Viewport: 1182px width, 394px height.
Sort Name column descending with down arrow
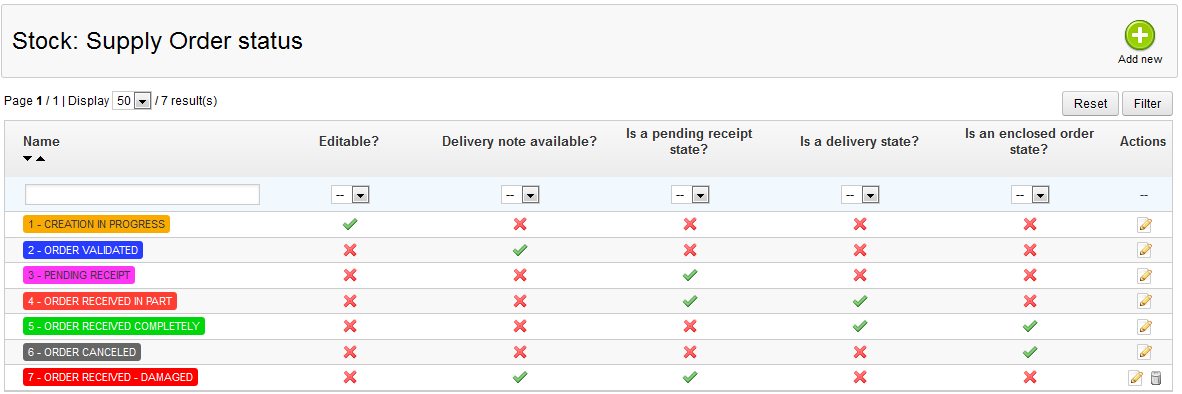coord(28,158)
